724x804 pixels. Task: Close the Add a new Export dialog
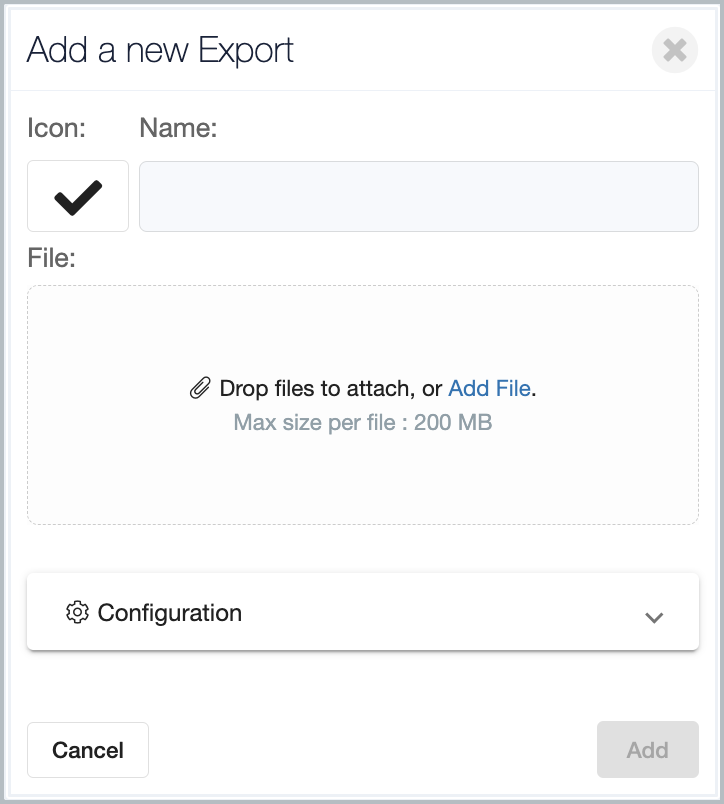coord(674,50)
